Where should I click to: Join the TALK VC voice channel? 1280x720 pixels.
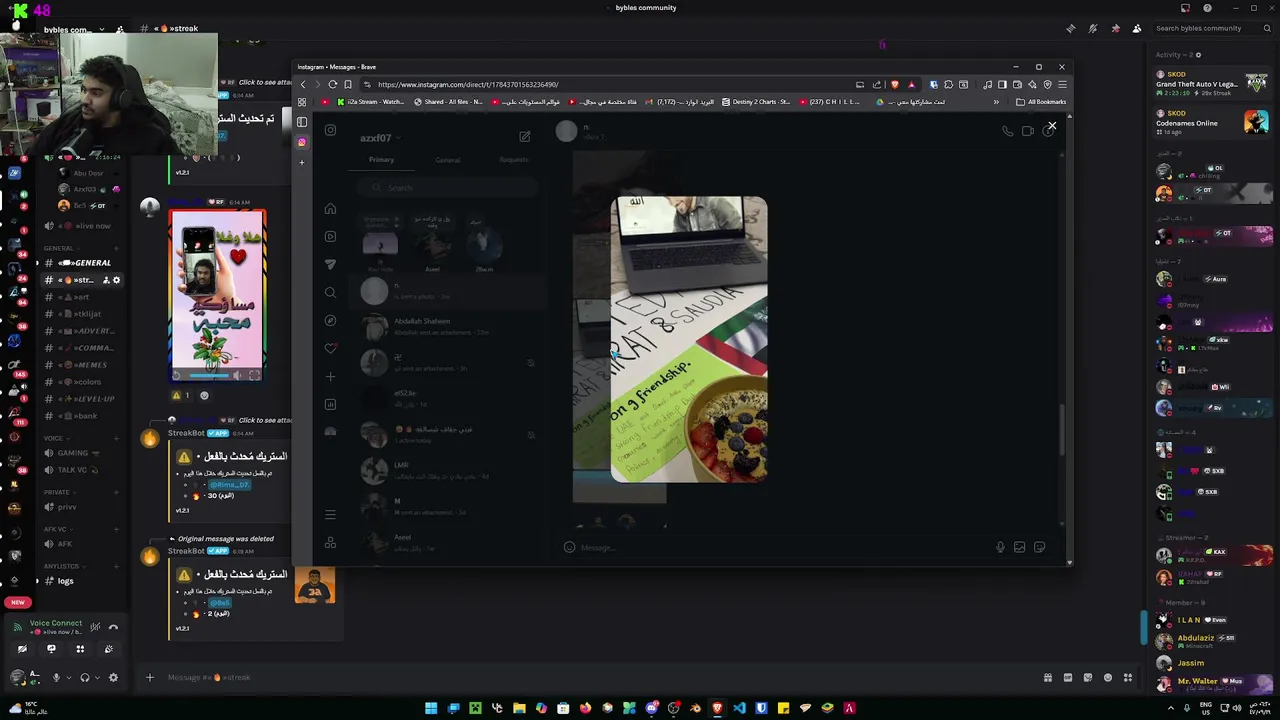(80, 470)
